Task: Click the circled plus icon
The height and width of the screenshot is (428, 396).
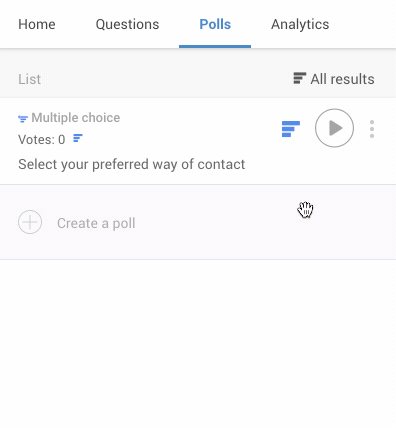Action: (x=30, y=222)
